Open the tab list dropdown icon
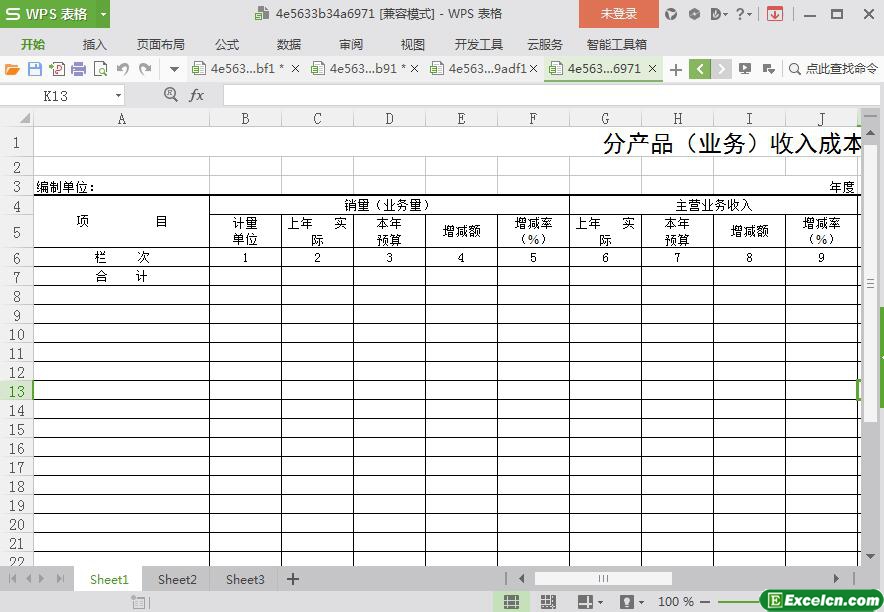 (768, 69)
